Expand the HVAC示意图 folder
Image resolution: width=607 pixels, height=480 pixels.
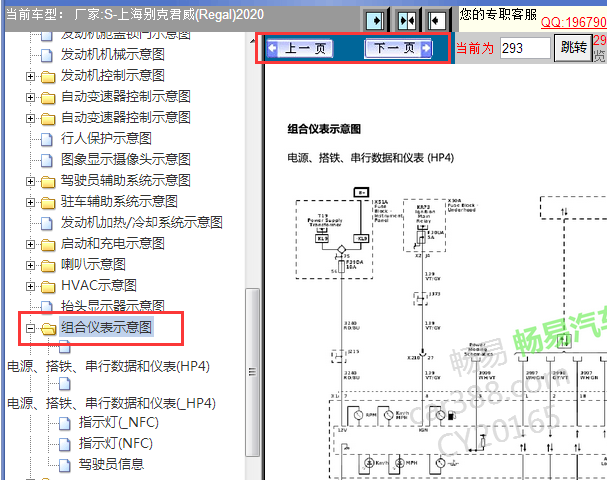click(30, 286)
